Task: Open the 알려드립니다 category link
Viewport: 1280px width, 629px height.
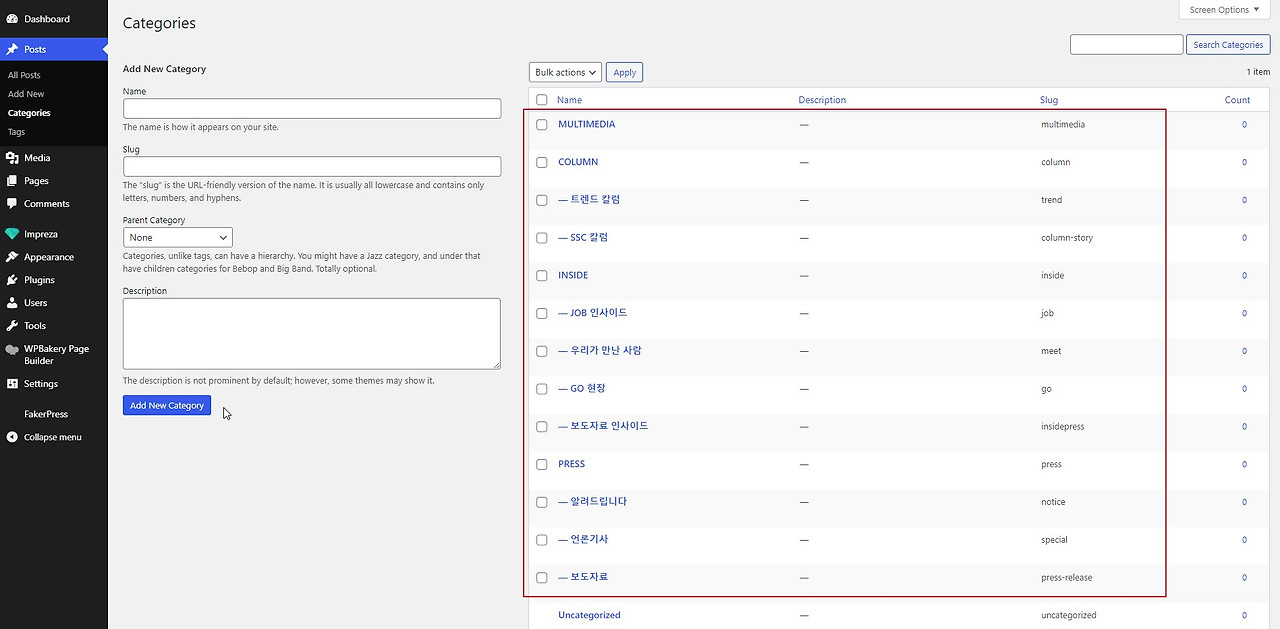Action: coord(593,502)
